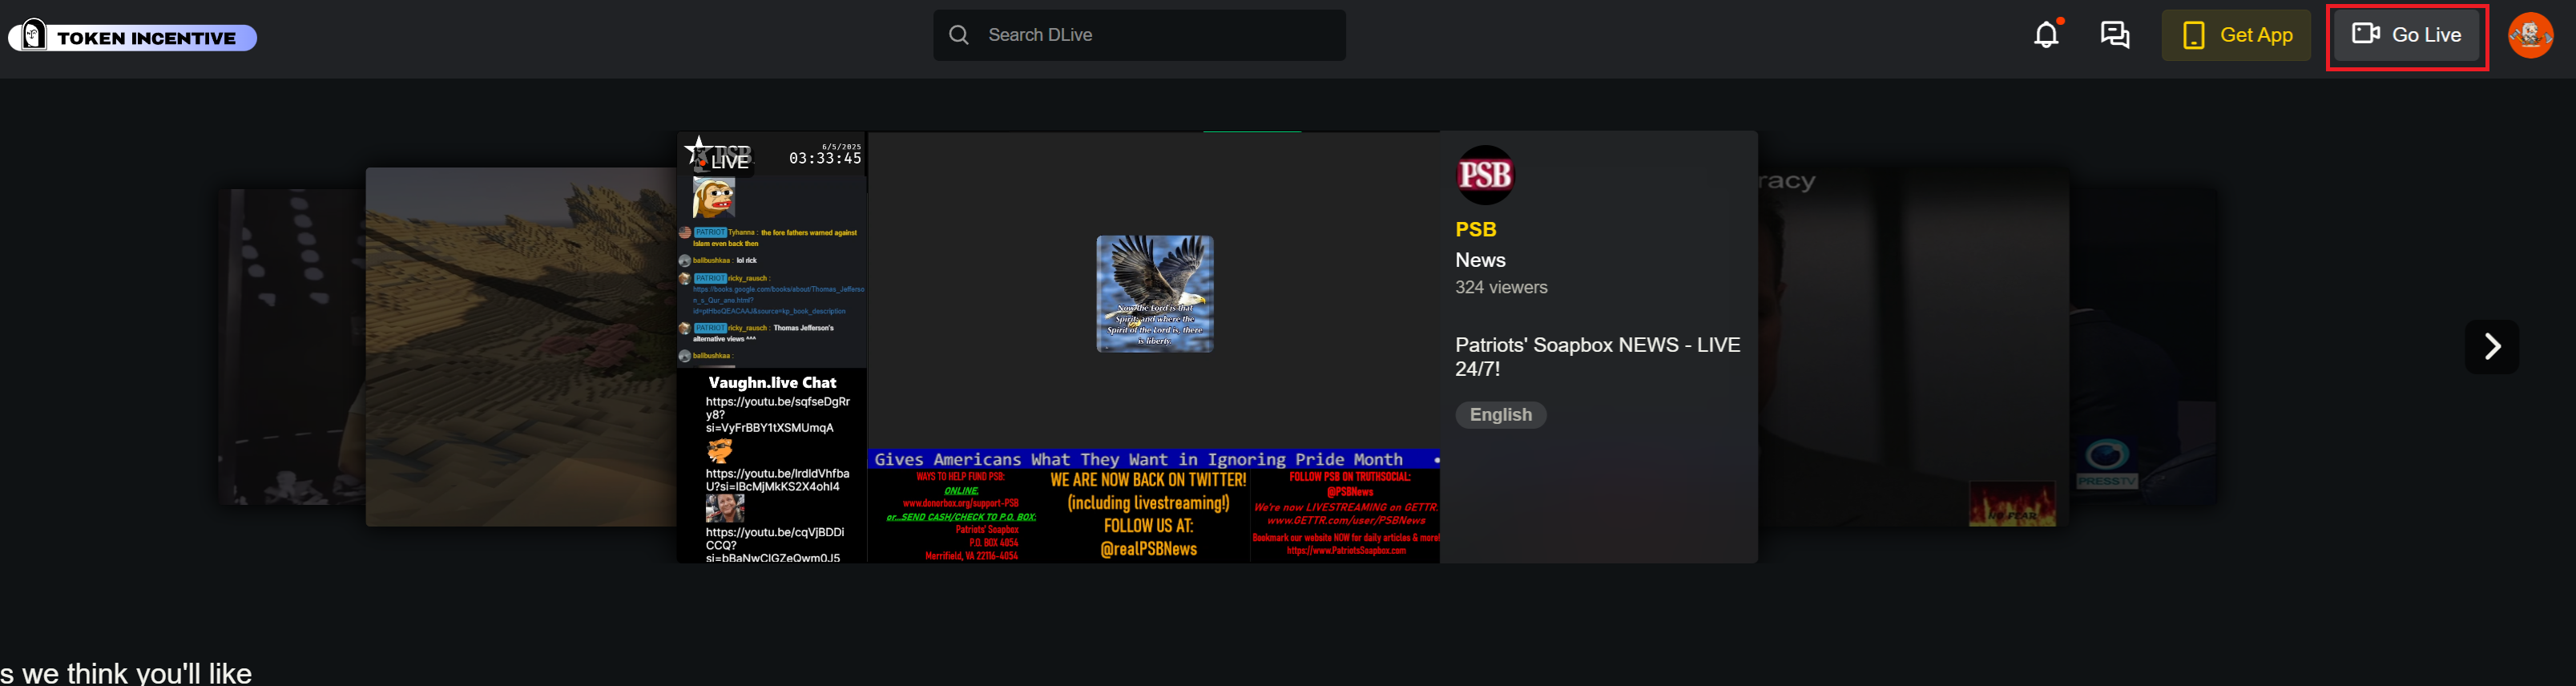Viewport: 2576px width, 686px height.
Task: Click the magnifier icon in the search bar
Action: (959, 35)
